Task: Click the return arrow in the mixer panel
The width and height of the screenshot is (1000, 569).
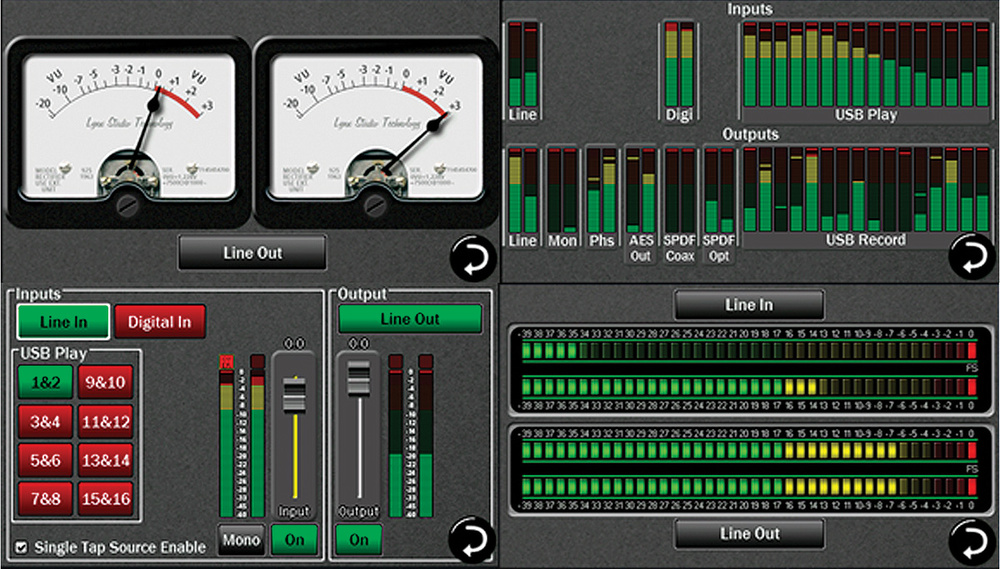Action: click(470, 540)
